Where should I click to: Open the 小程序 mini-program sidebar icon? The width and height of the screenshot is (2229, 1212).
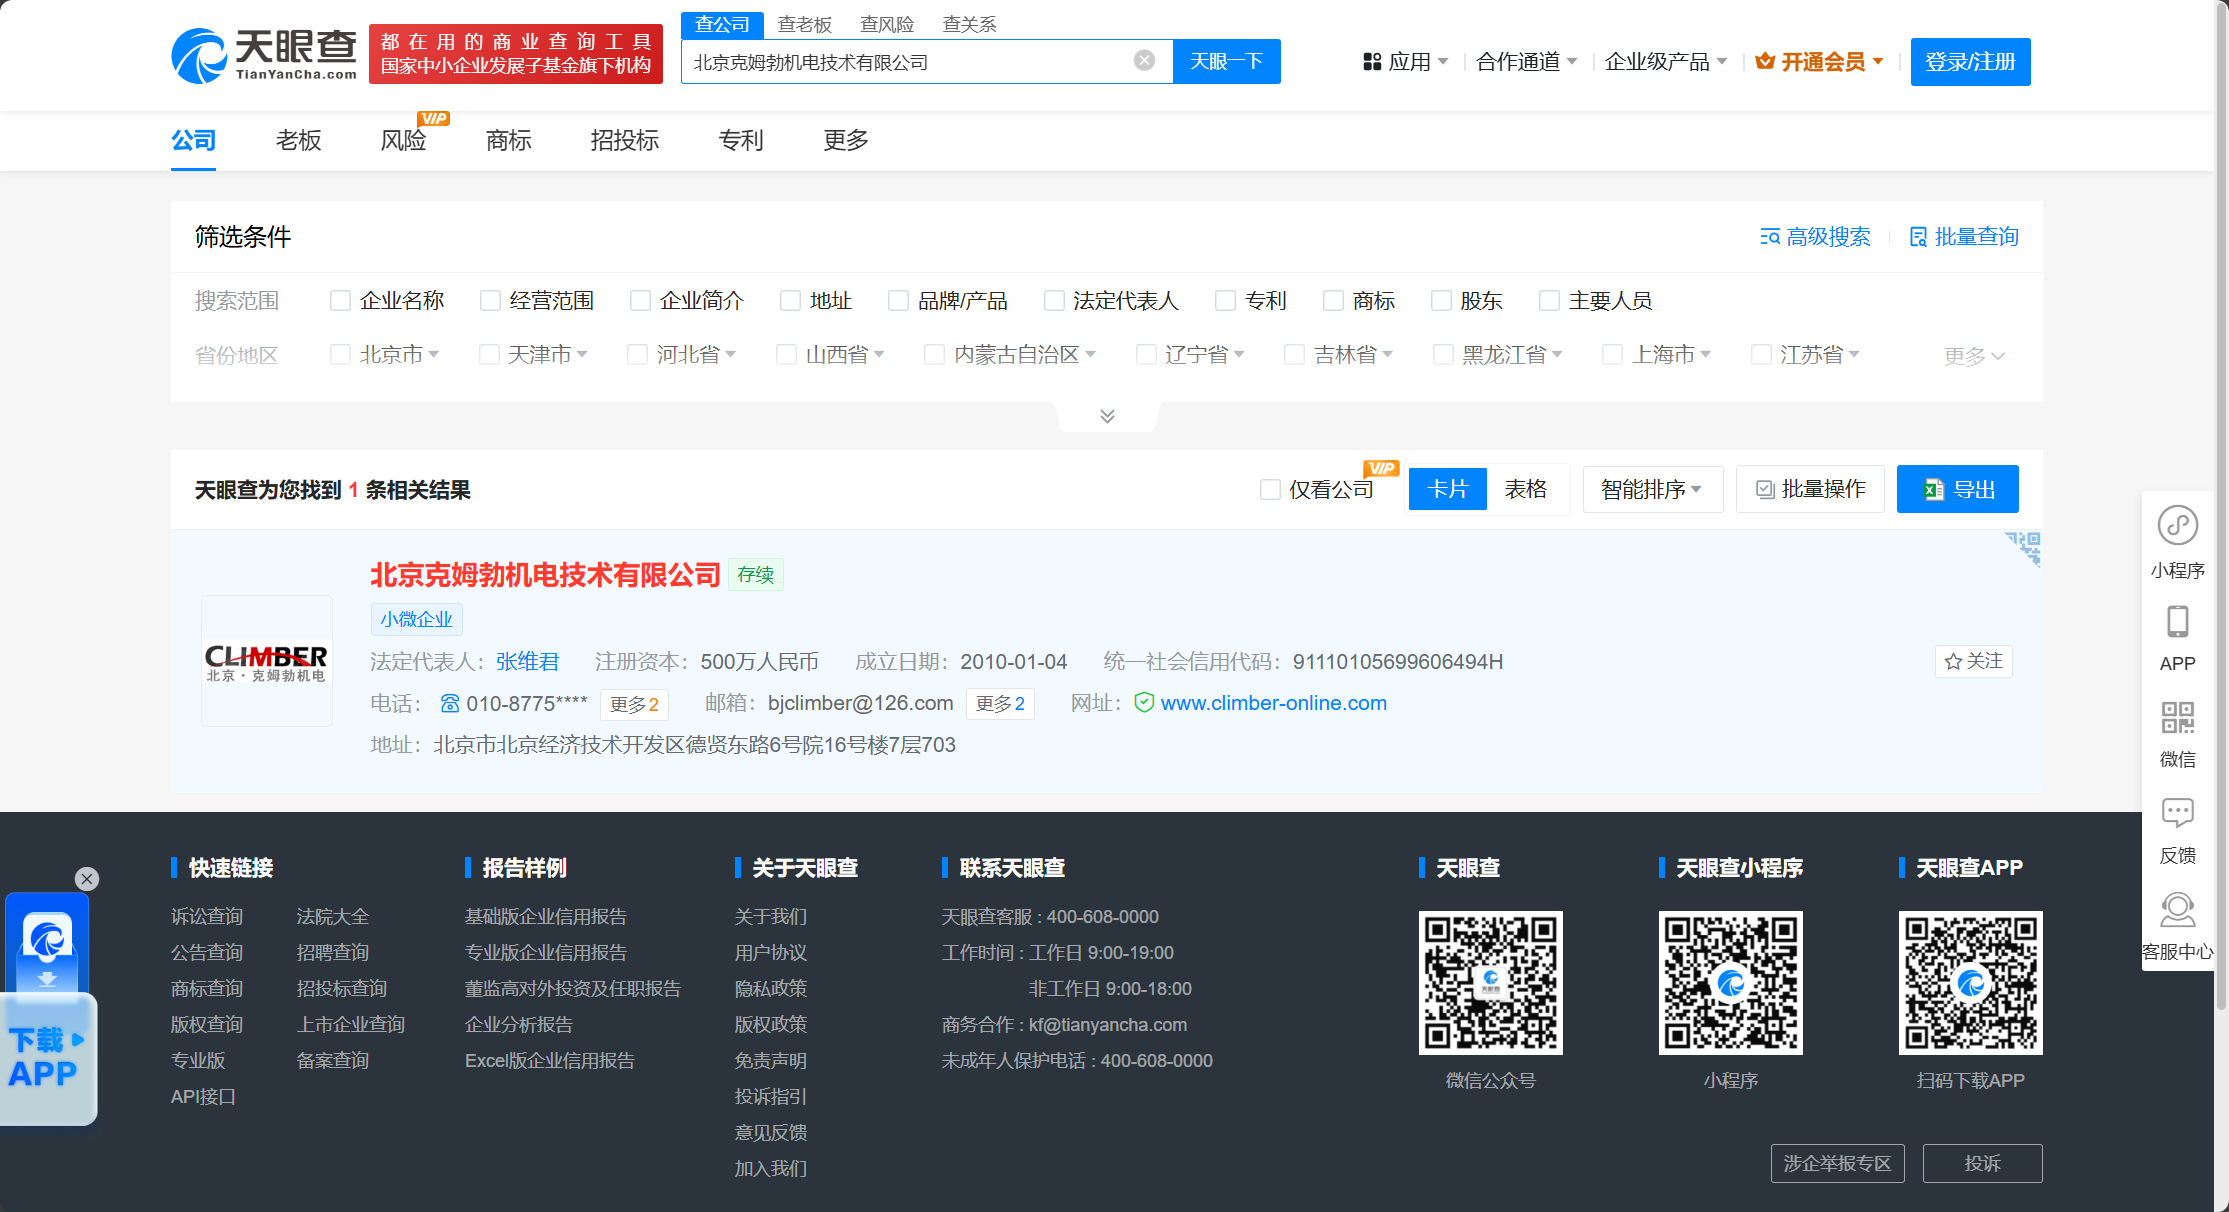point(2177,526)
